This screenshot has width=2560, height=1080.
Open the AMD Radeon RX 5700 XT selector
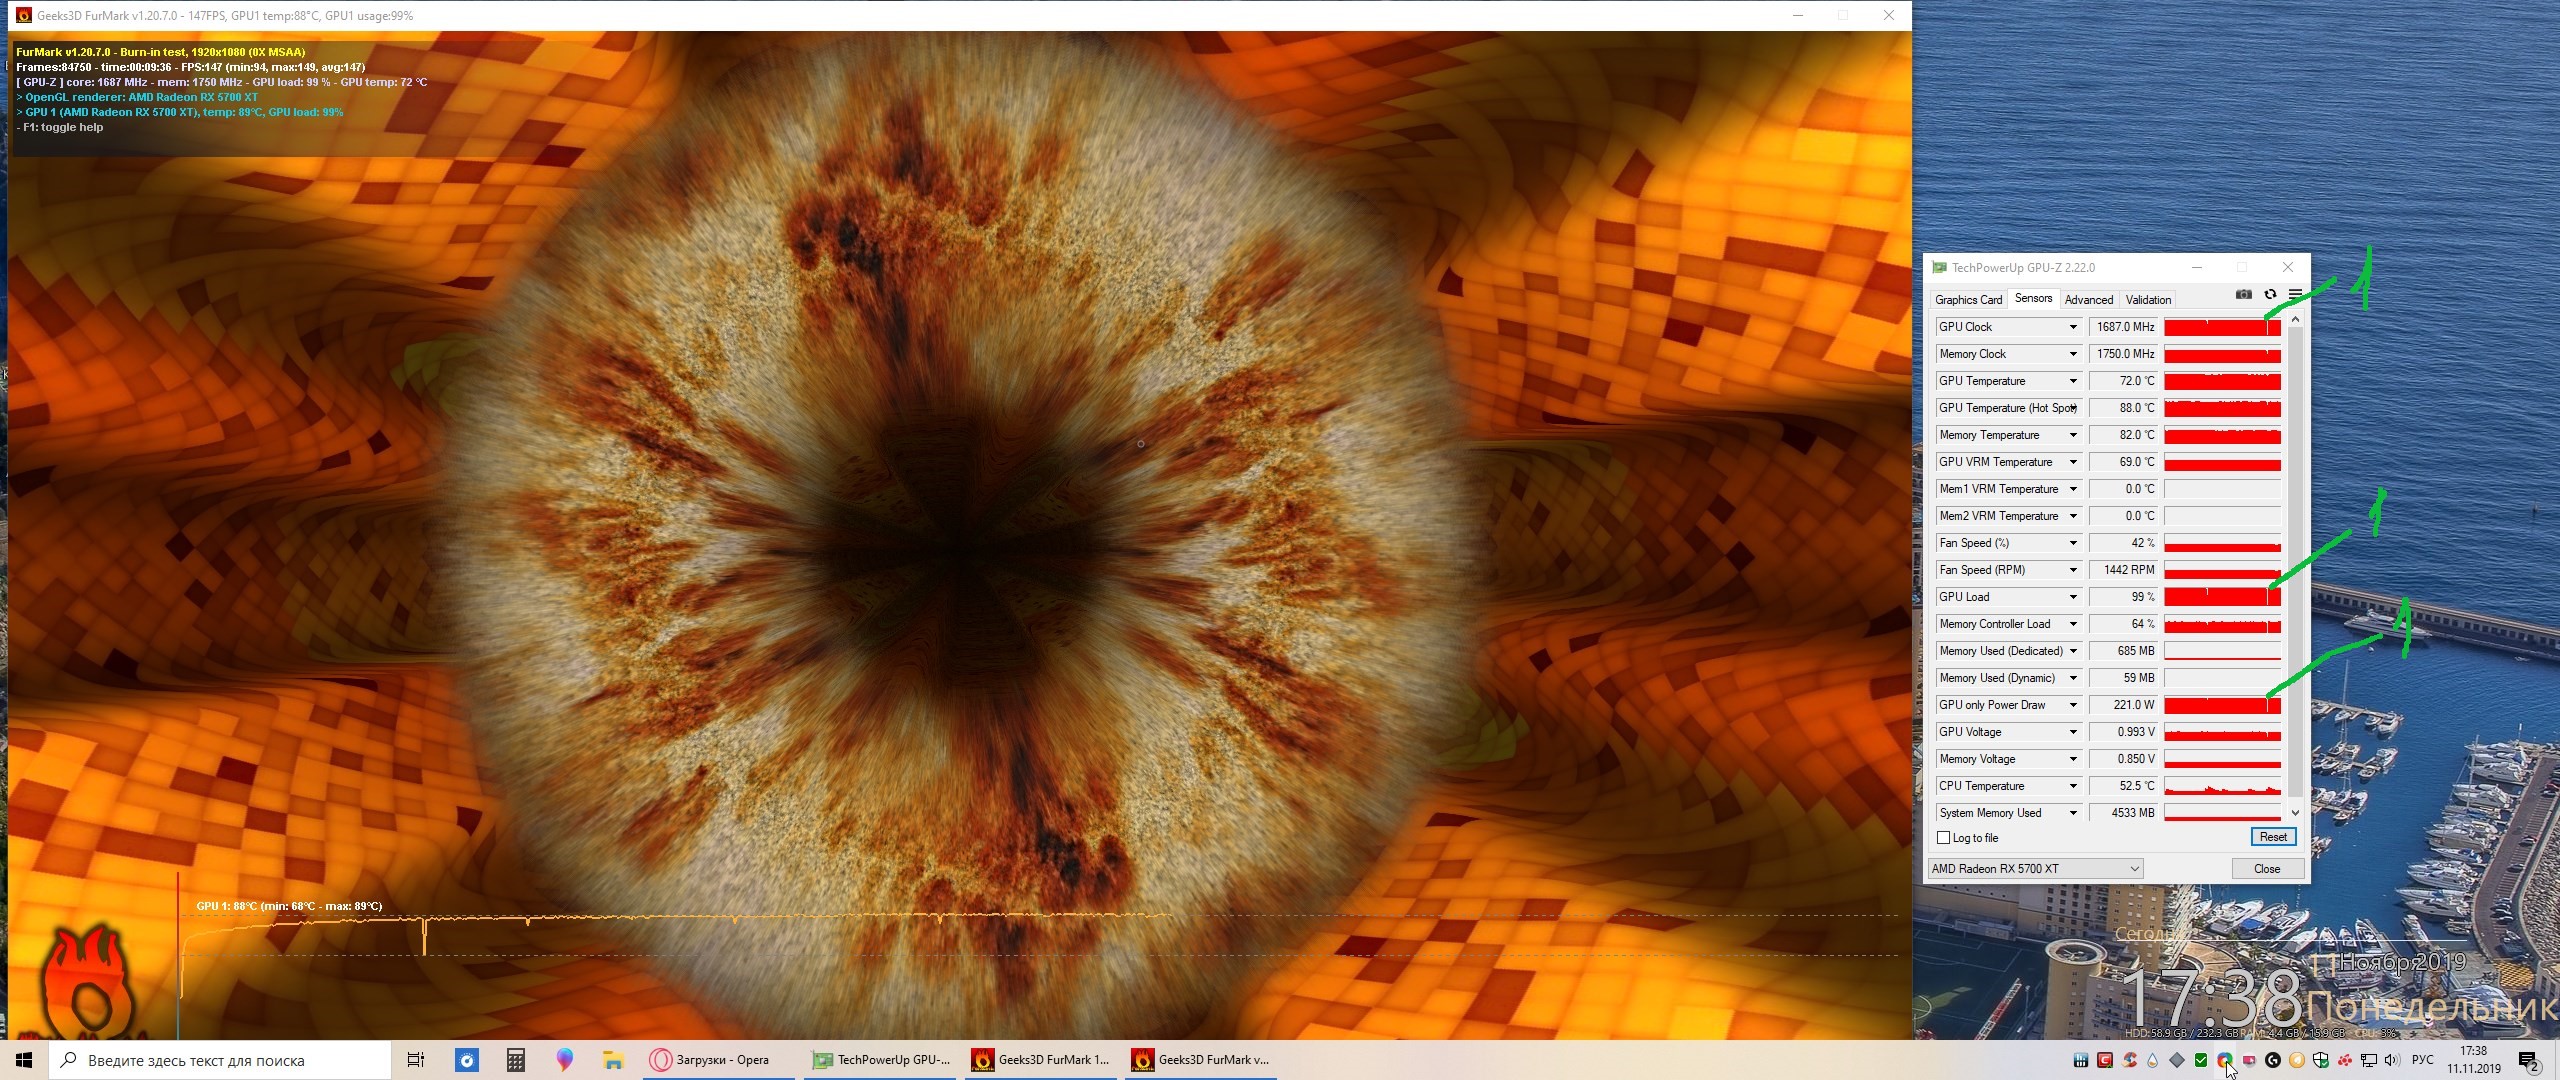[2035, 868]
